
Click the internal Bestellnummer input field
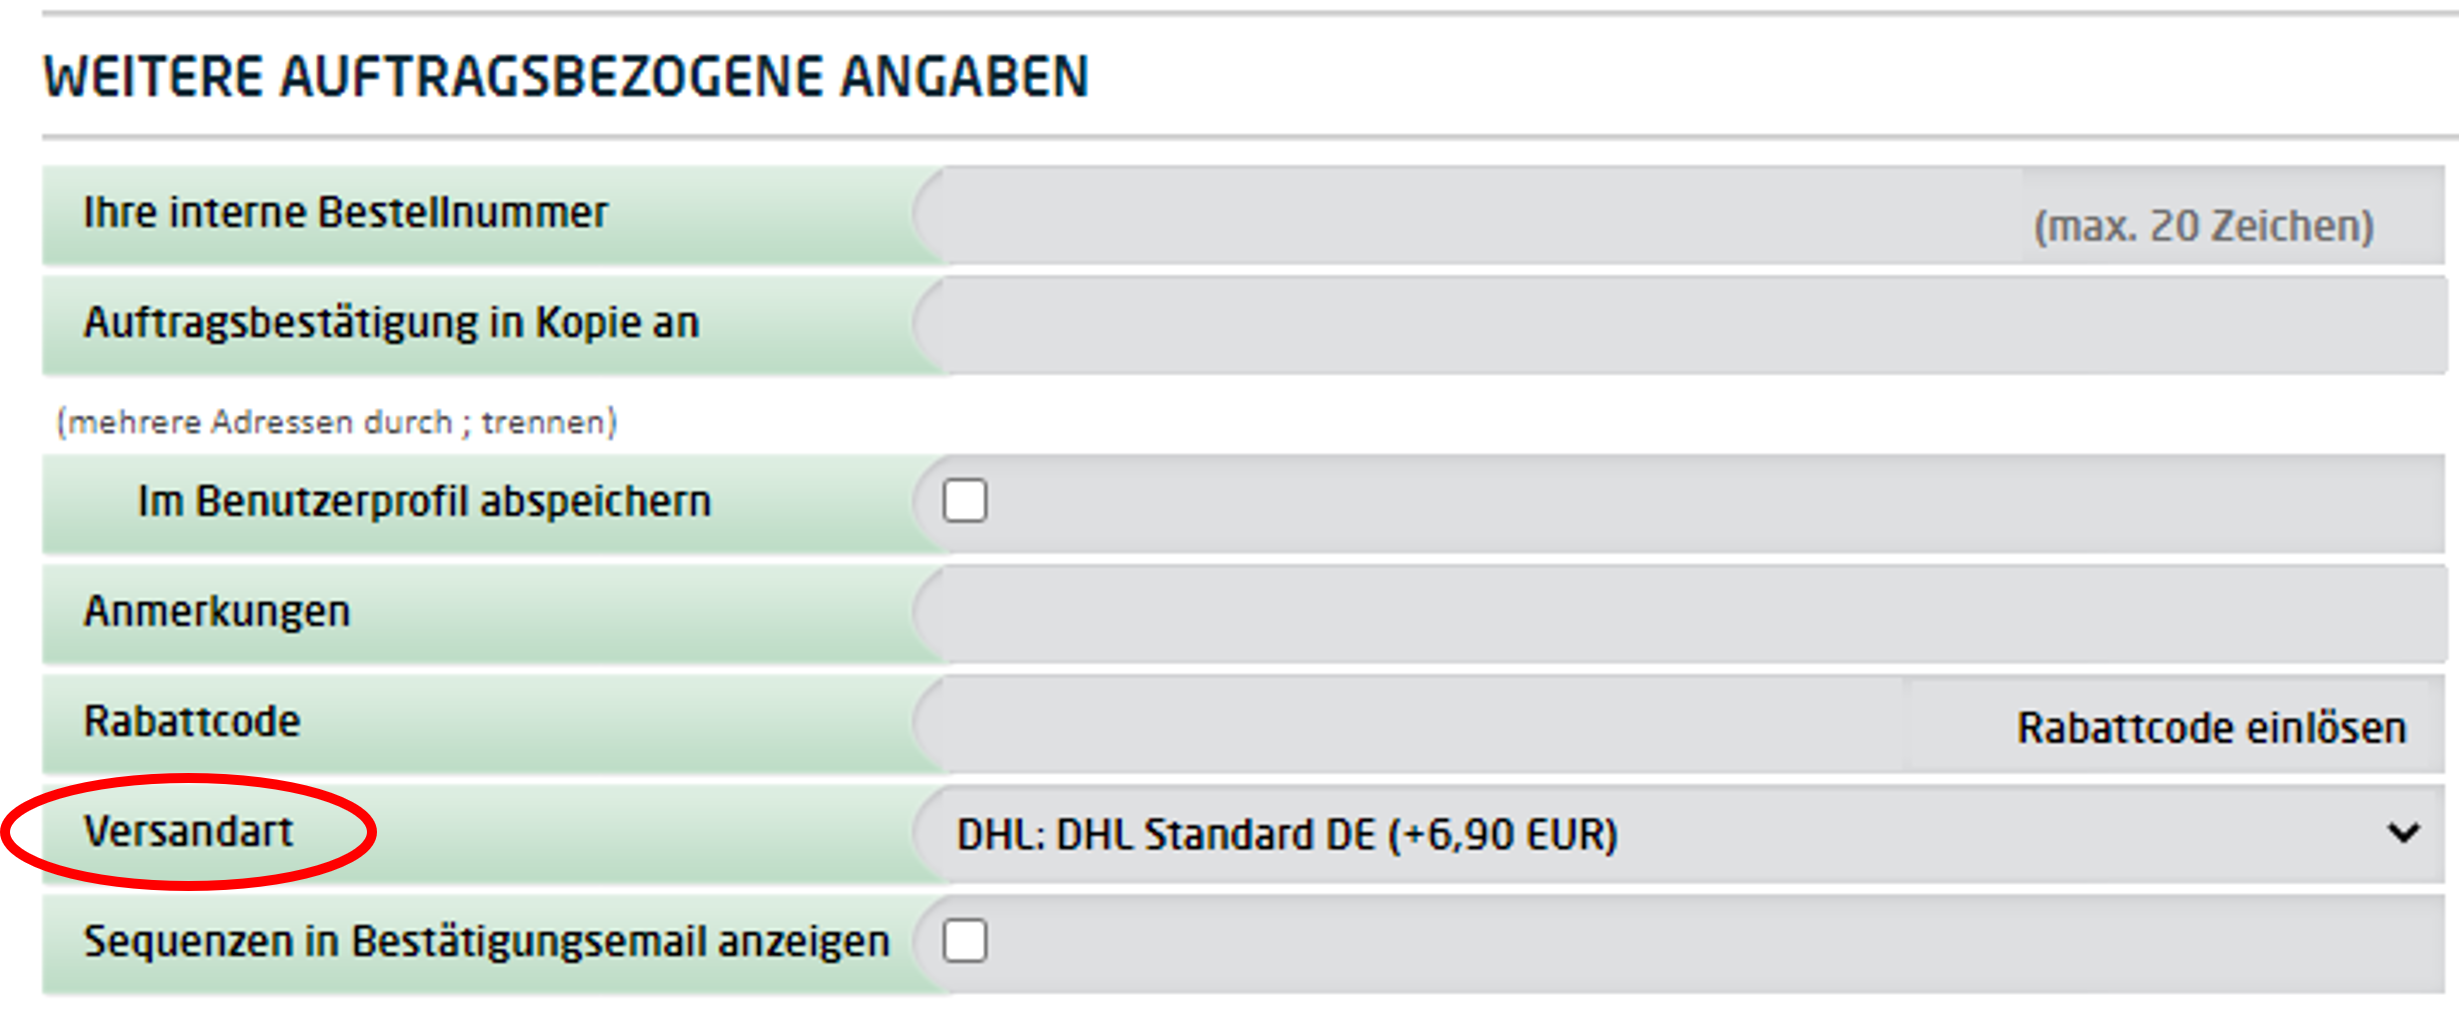tap(1470, 216)
